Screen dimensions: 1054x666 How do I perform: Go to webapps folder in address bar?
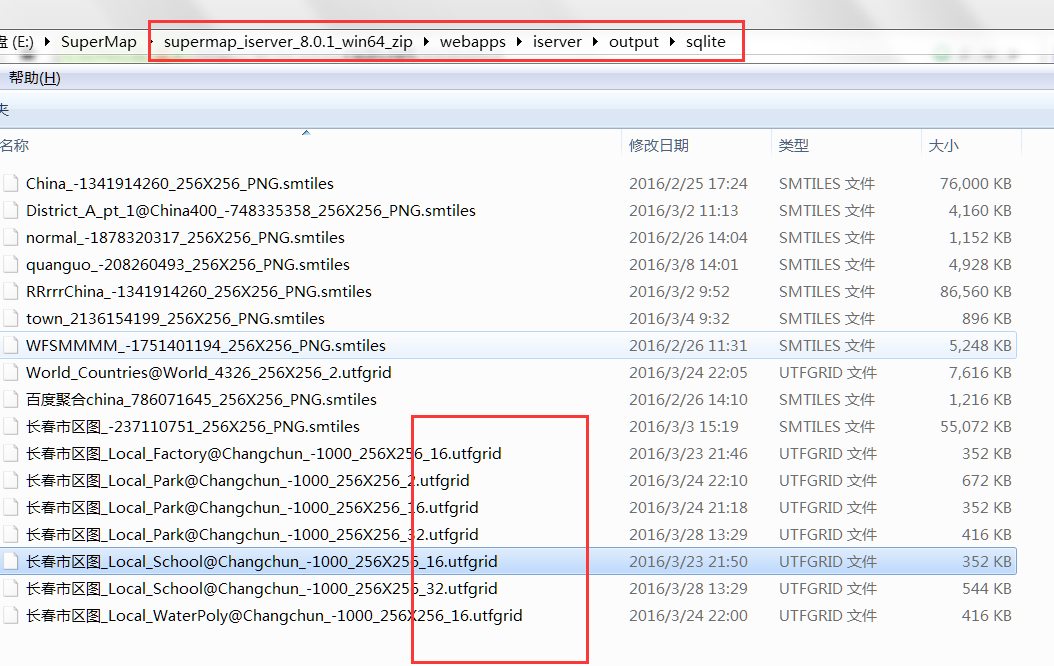(473, 42)
